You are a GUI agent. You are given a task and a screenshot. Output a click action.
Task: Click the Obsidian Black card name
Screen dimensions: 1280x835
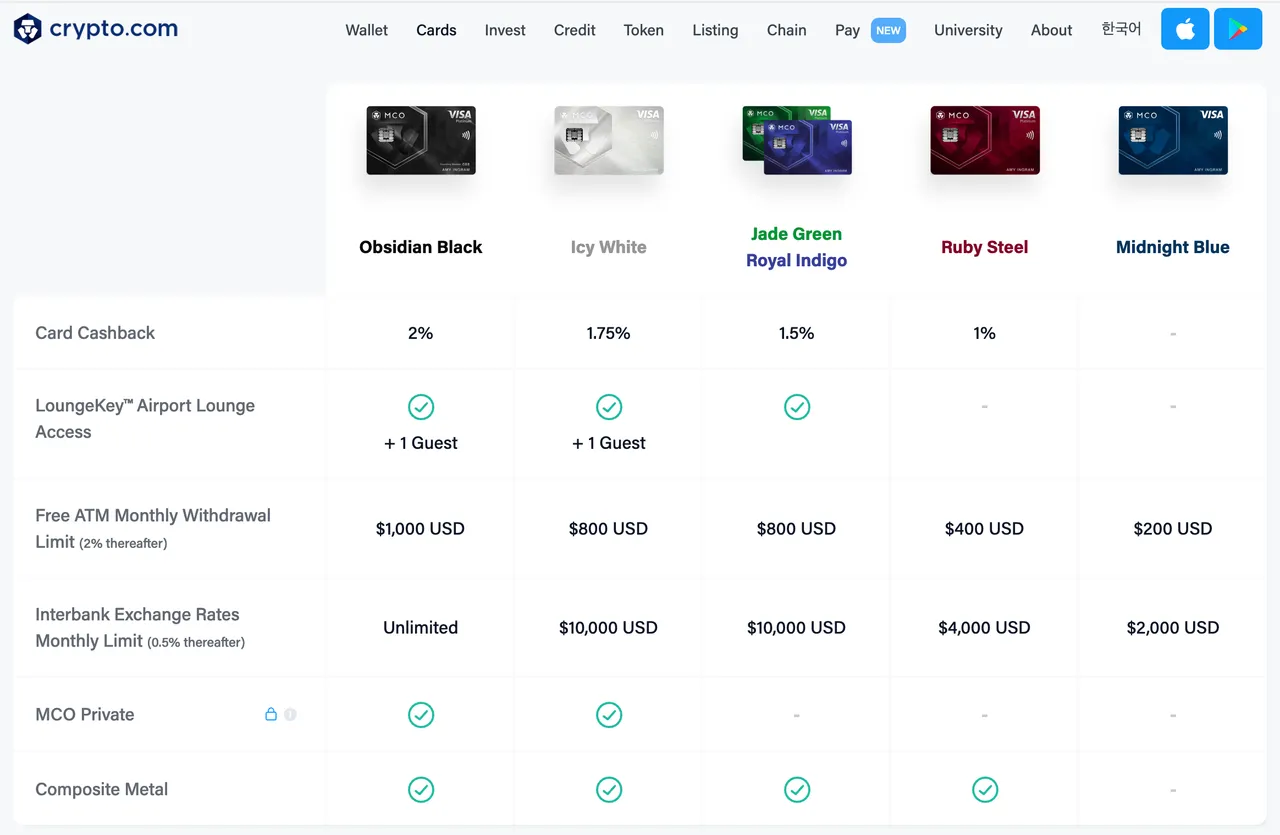pos(421,247)
